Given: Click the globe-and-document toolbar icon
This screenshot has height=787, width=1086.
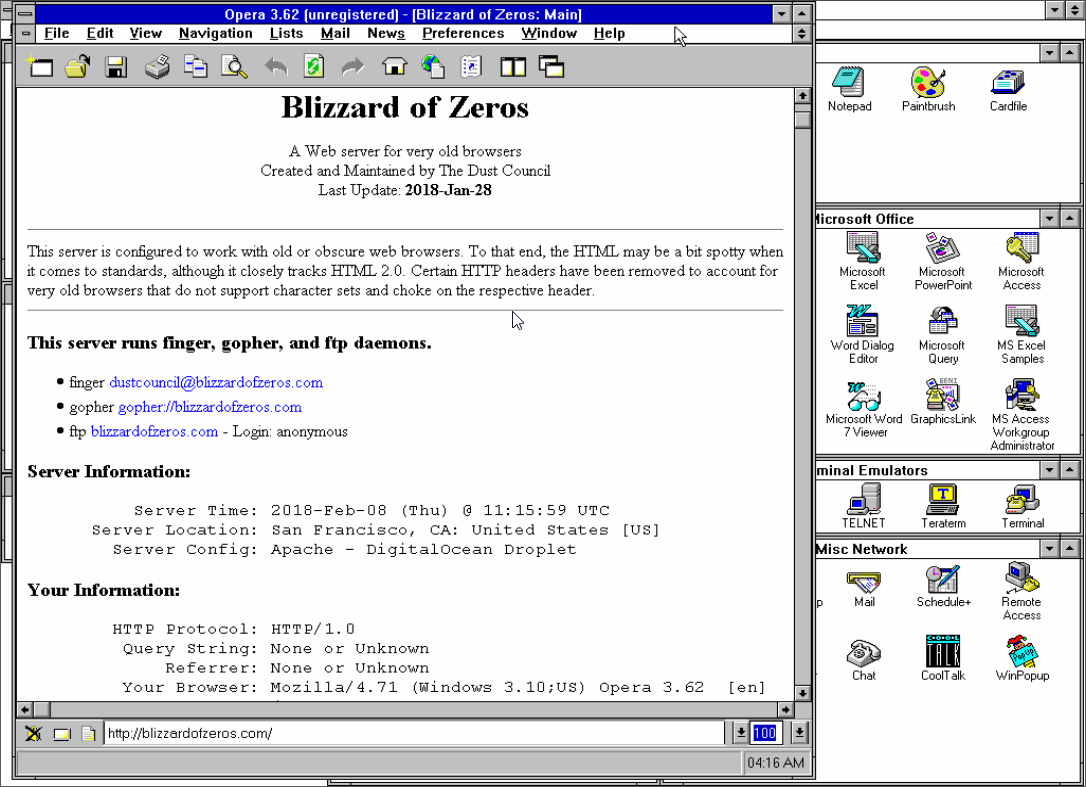Looking at the screenshot, I should [x=433, y=67].
